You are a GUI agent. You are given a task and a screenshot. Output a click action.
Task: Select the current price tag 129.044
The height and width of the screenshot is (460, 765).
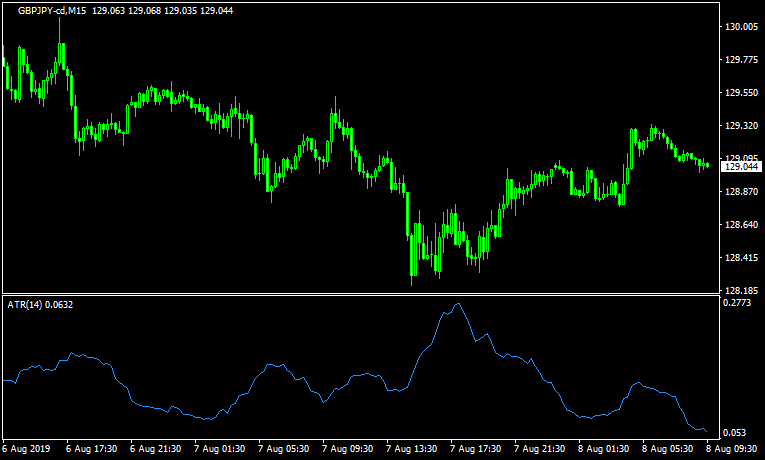click(x=741, y=166)
